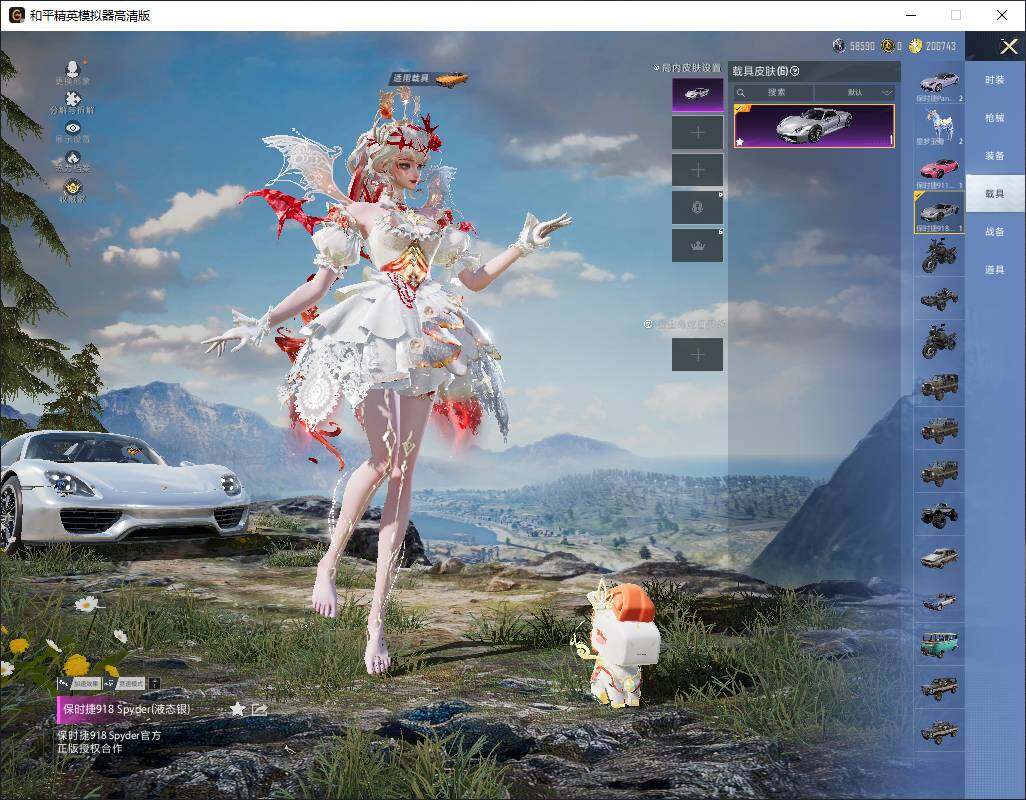Toggle favorite star on skin card
The width and height of the screenshot is (1026, 800).
coord(739,141)
